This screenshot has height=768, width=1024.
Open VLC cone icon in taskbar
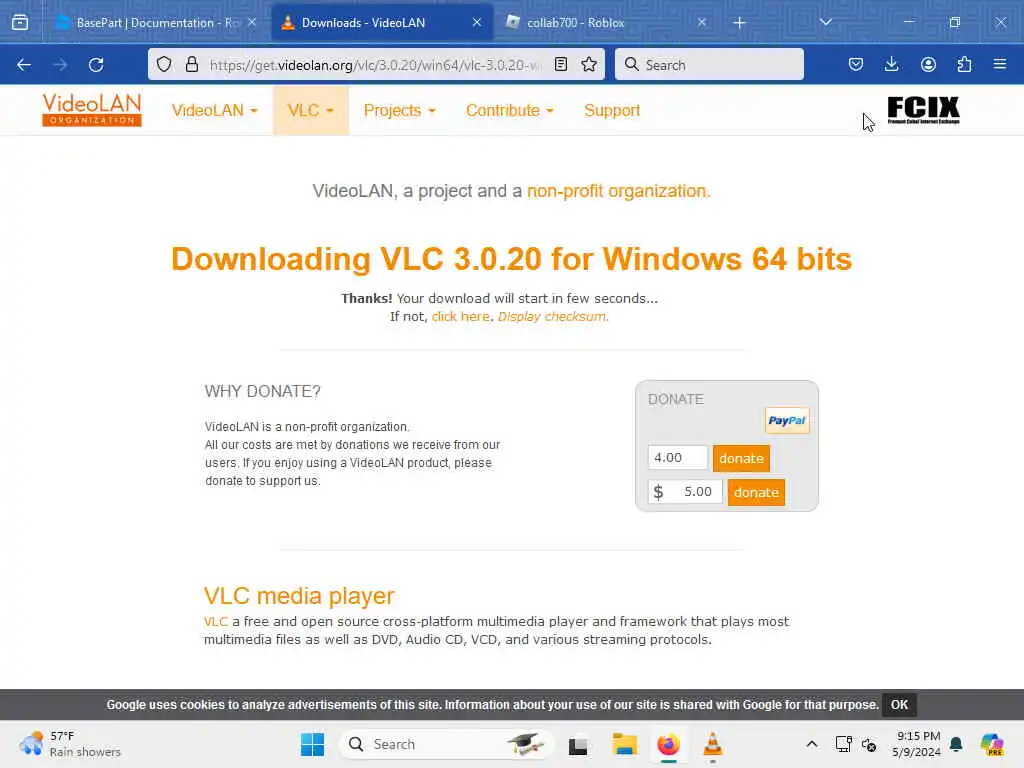coord(712,744)
